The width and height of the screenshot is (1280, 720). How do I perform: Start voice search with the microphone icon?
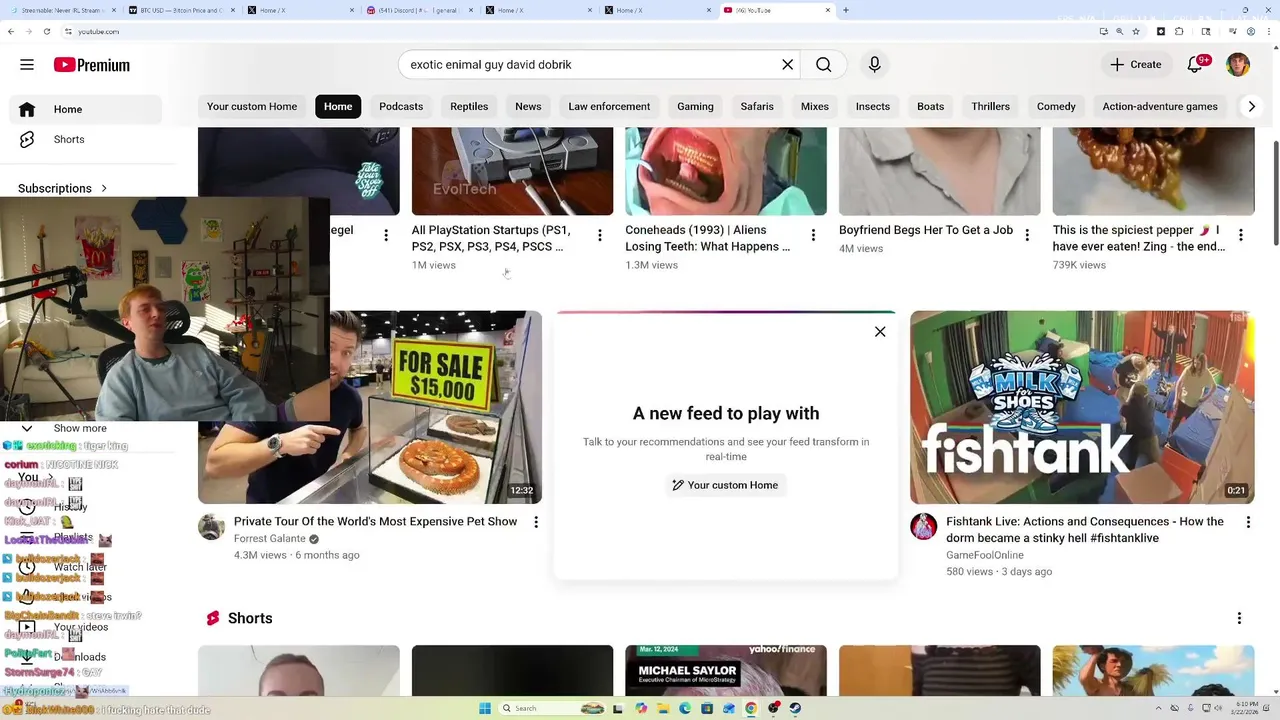874,65
